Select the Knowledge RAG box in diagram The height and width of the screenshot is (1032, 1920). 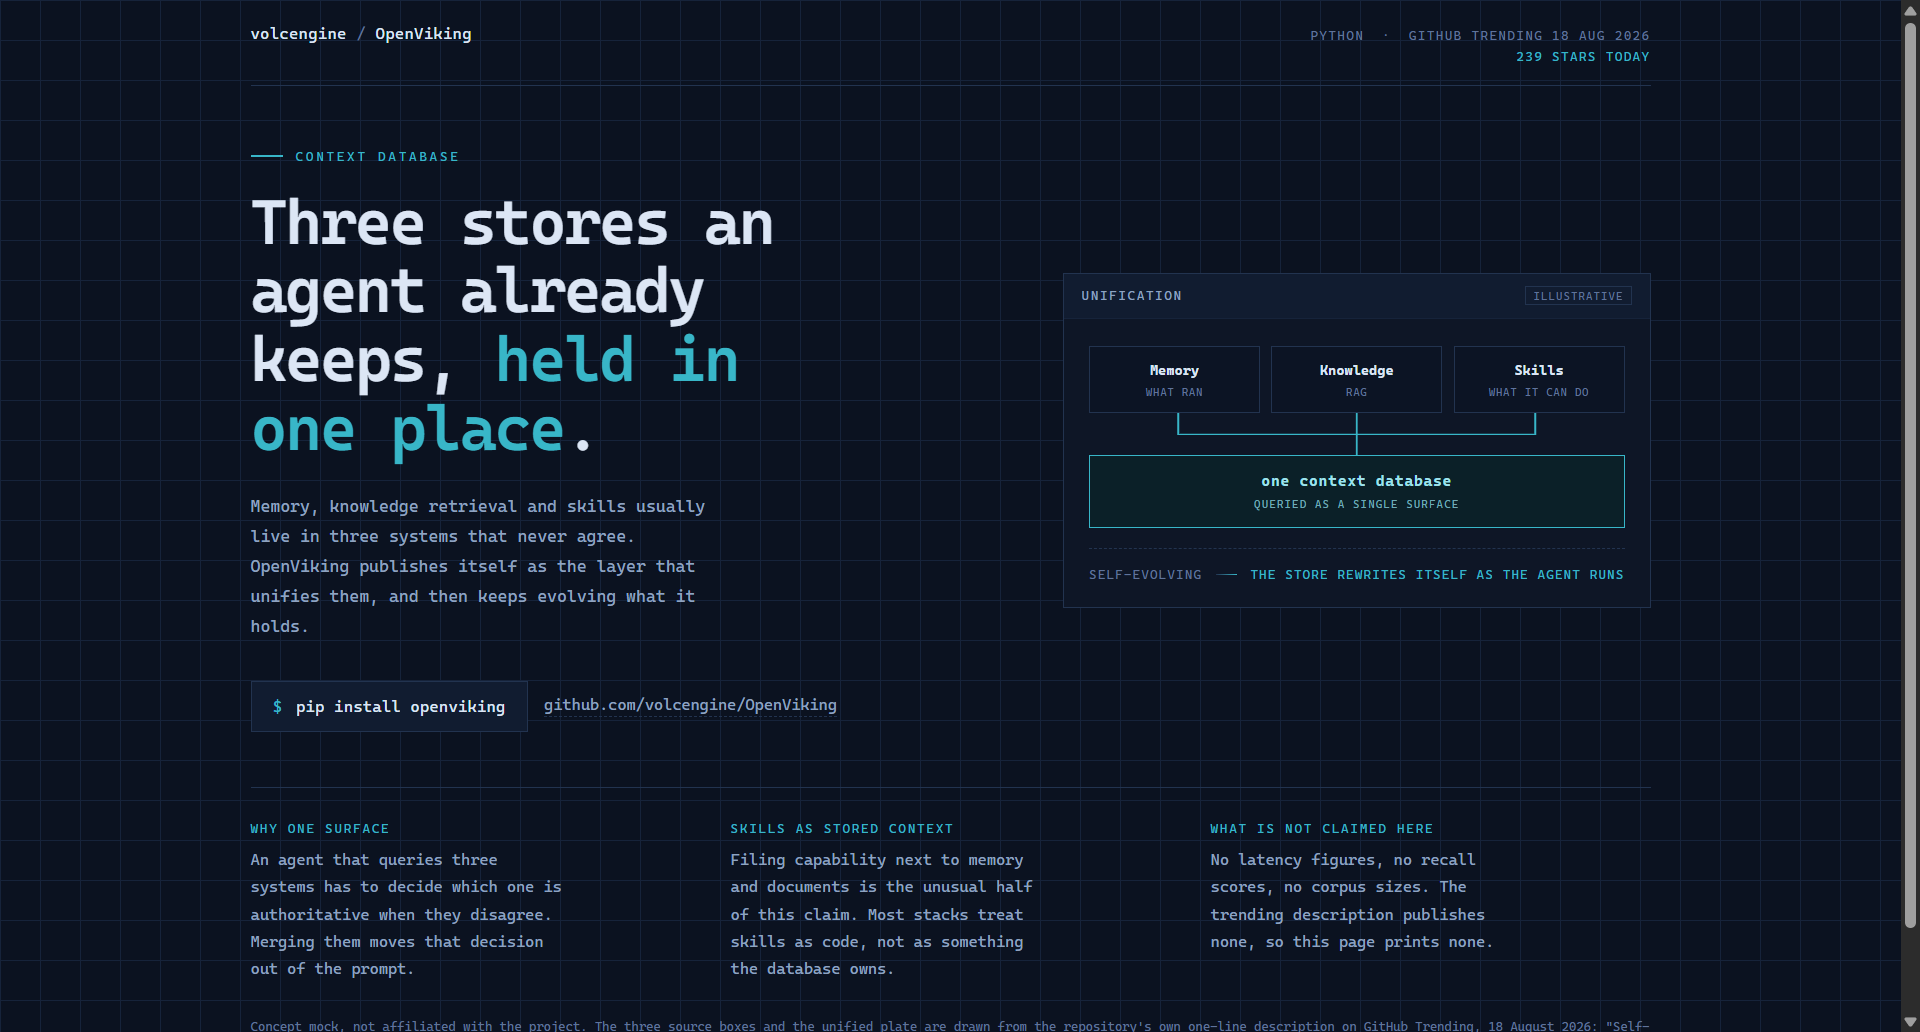point(1356,379)
